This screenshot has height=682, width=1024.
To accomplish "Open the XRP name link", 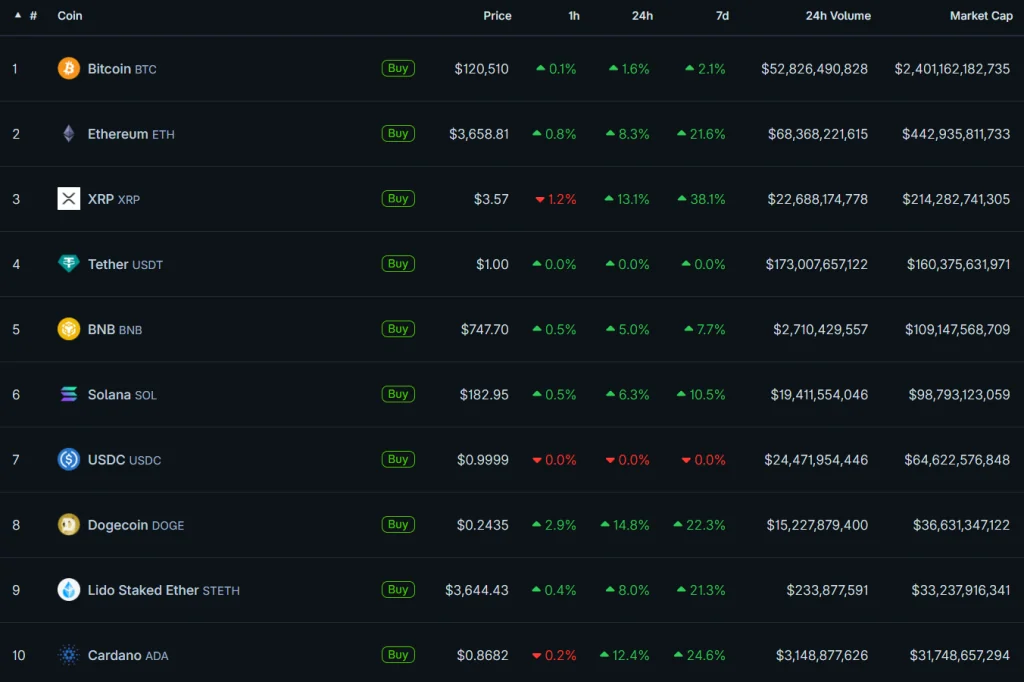I will (114, 199).
